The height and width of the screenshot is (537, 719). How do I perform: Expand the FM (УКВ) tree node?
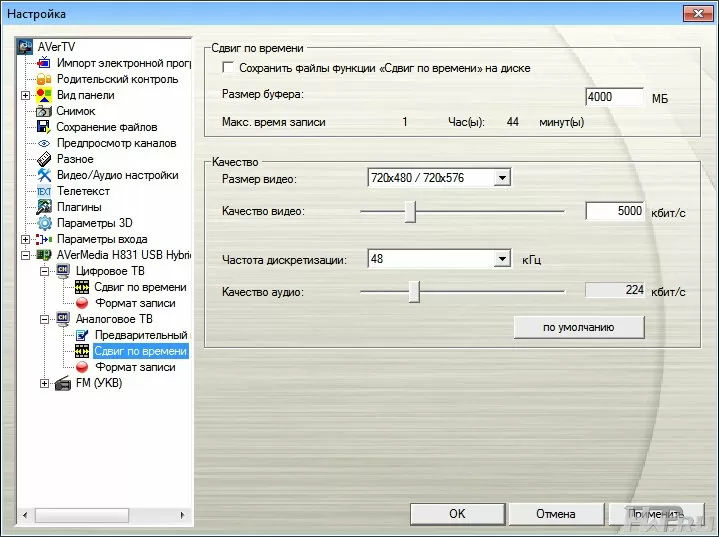coord(44,383)
